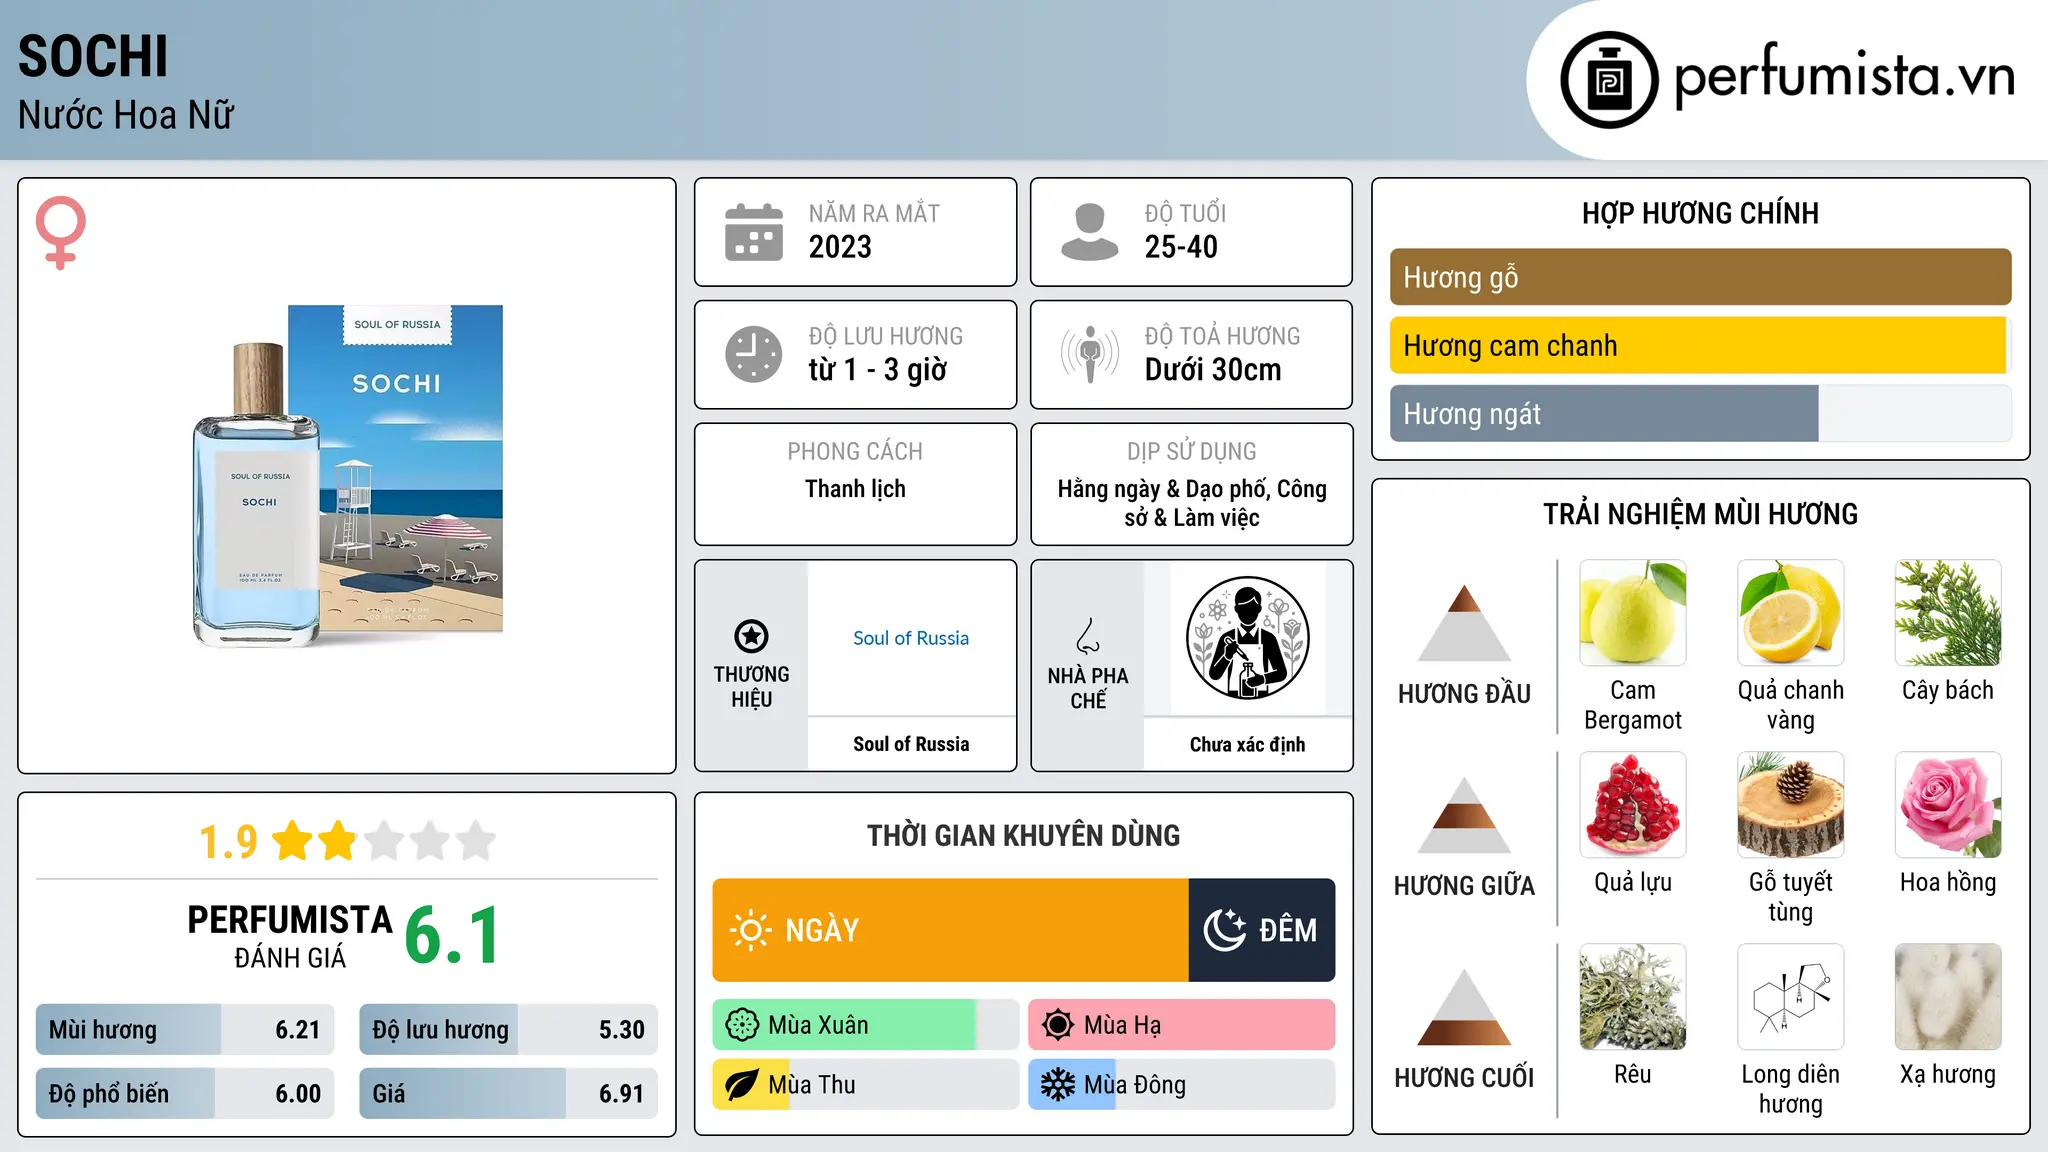2048x1152 pixels.
Task: Click the perfumer illustration circle icon
Action: point(1247,638)
